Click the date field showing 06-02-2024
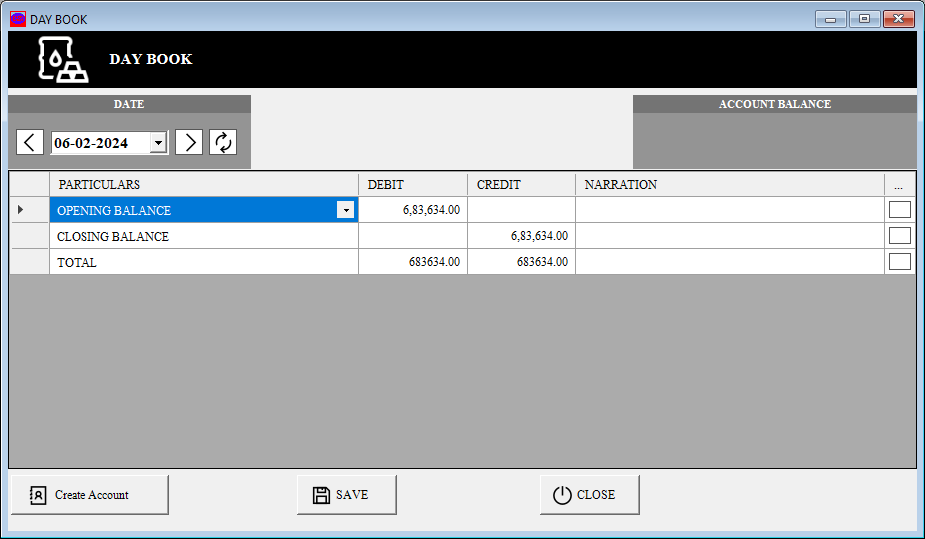925x539 pixels. click(x=99, y=143)
